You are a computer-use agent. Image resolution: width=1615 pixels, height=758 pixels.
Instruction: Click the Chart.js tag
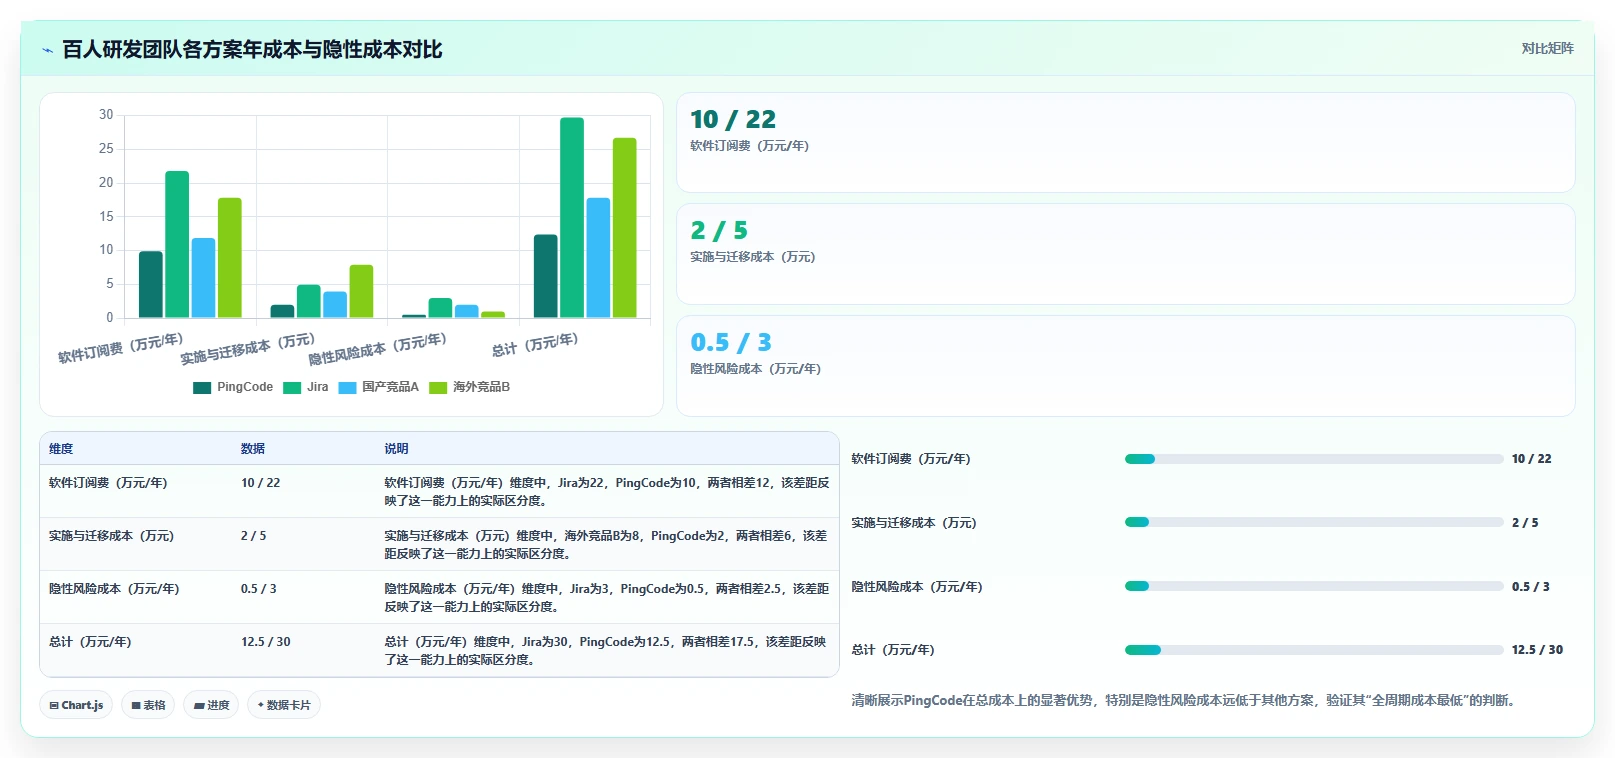pyautogui.click(x=76, y=705)
